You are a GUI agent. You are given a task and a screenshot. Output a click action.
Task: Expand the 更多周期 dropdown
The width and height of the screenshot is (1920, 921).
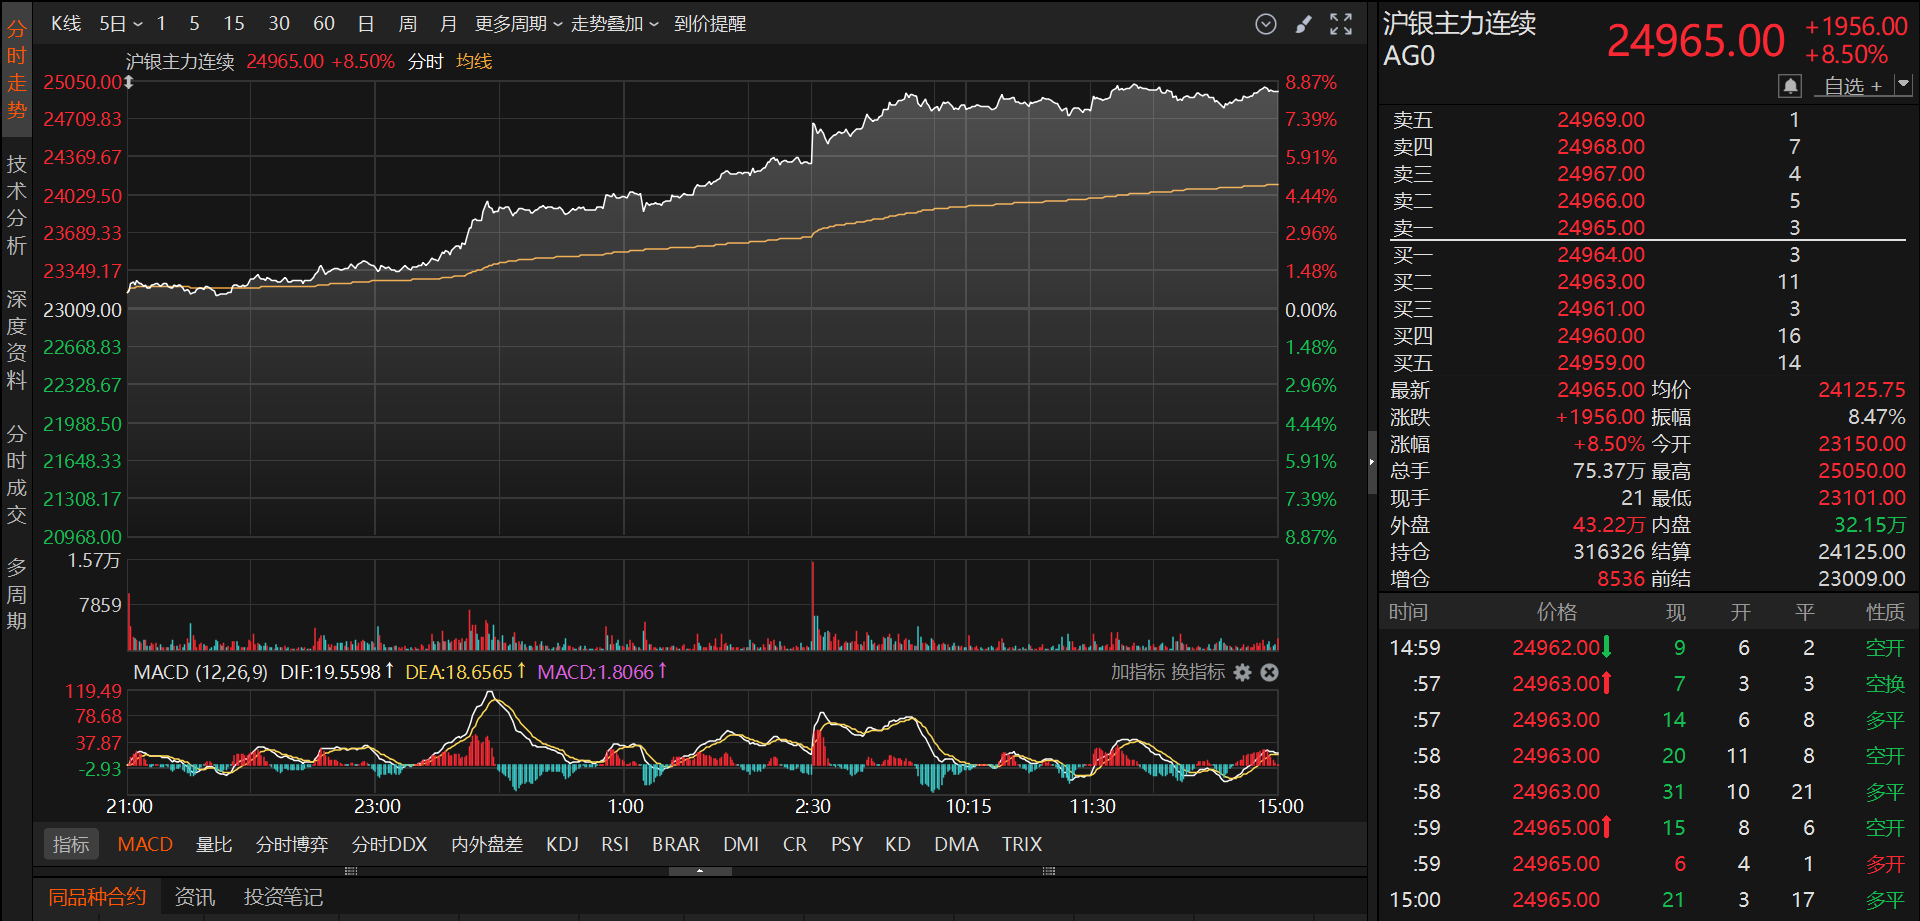pos(518,24)
